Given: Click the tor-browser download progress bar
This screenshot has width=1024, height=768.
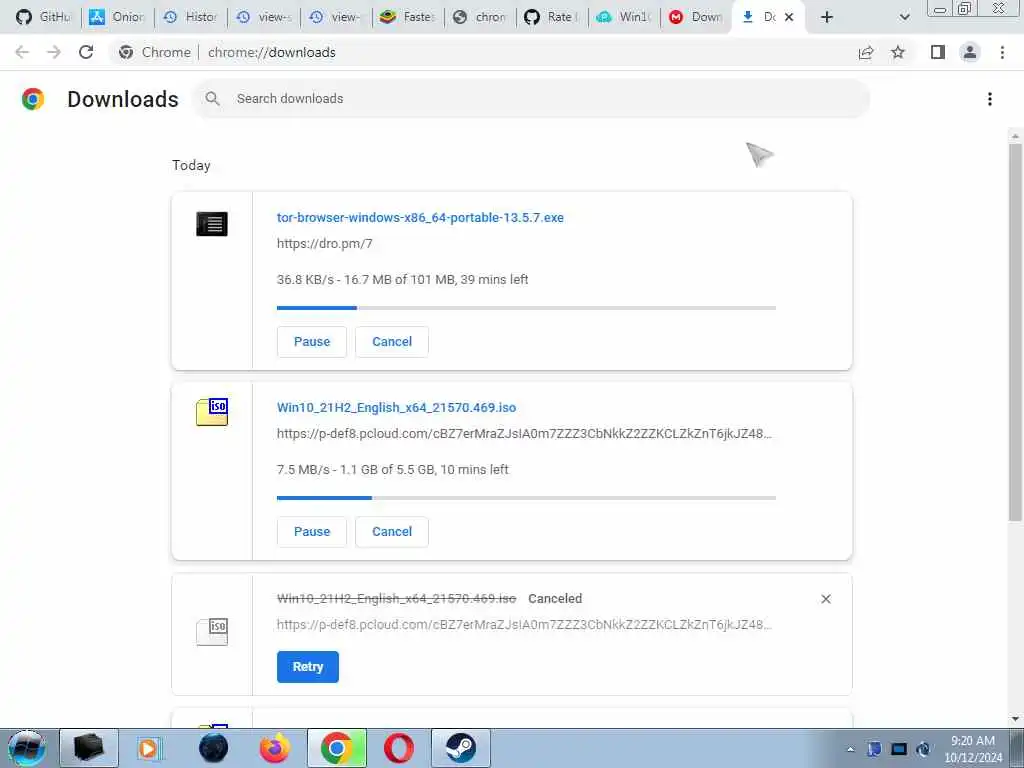Looking at the screenshot, I should click(x=526, y=308).
